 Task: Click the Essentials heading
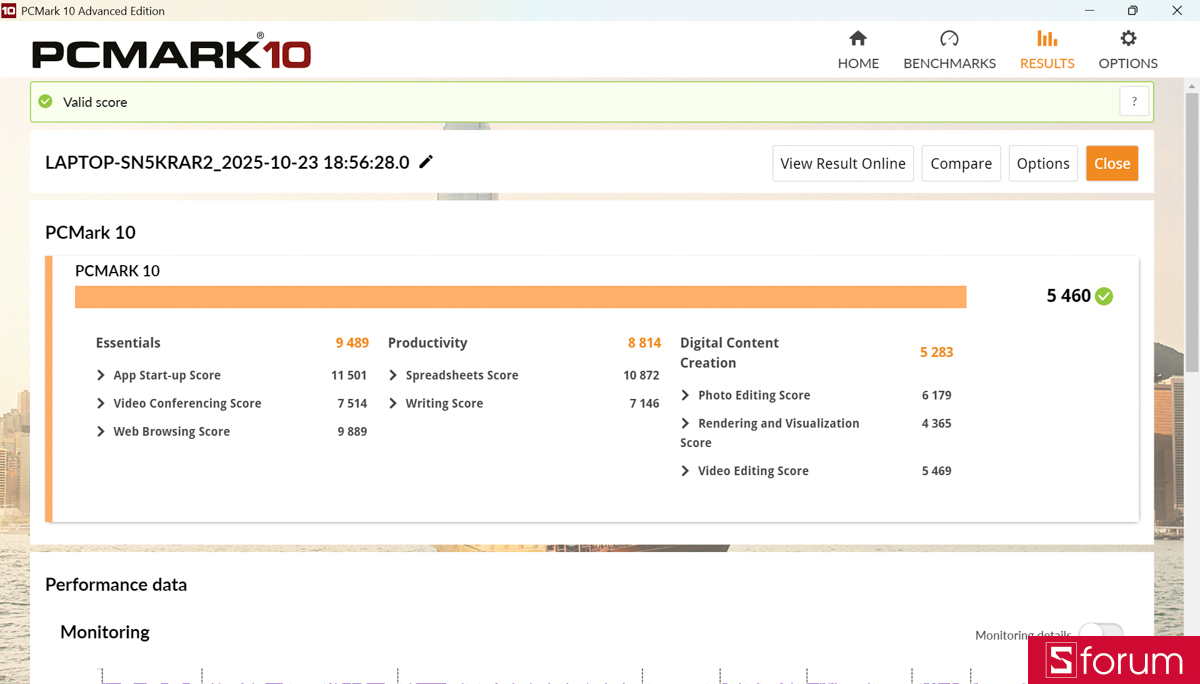[x=128, y=342]
